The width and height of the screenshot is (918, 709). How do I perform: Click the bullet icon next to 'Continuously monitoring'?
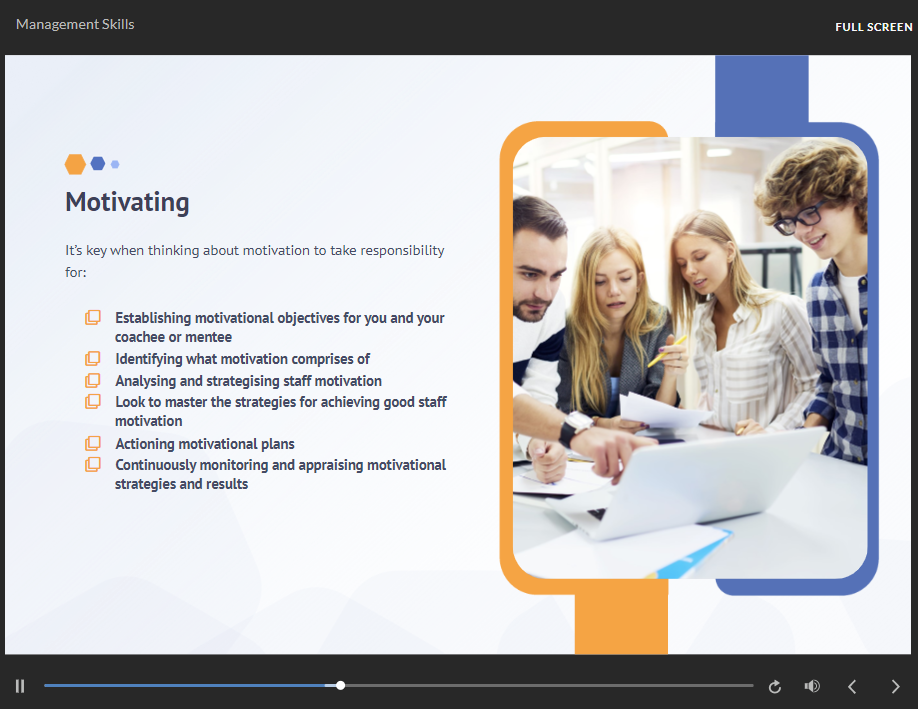93,465
